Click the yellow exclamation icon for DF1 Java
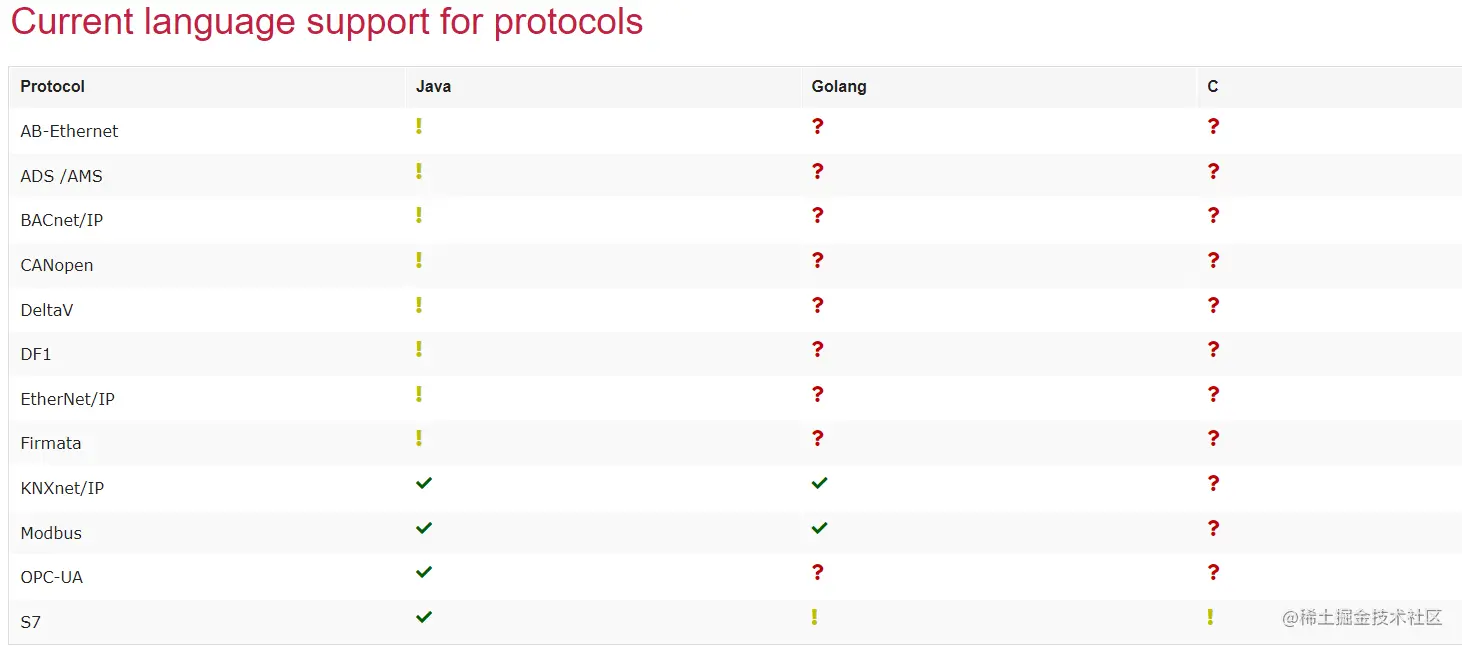The height and width of the screenshot is (647, 1462). [x=419, y=350]
